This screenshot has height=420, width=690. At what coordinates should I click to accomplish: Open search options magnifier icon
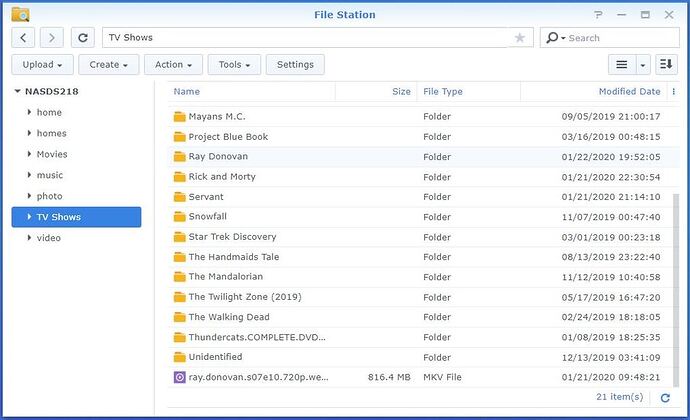(x=555, y=38)
